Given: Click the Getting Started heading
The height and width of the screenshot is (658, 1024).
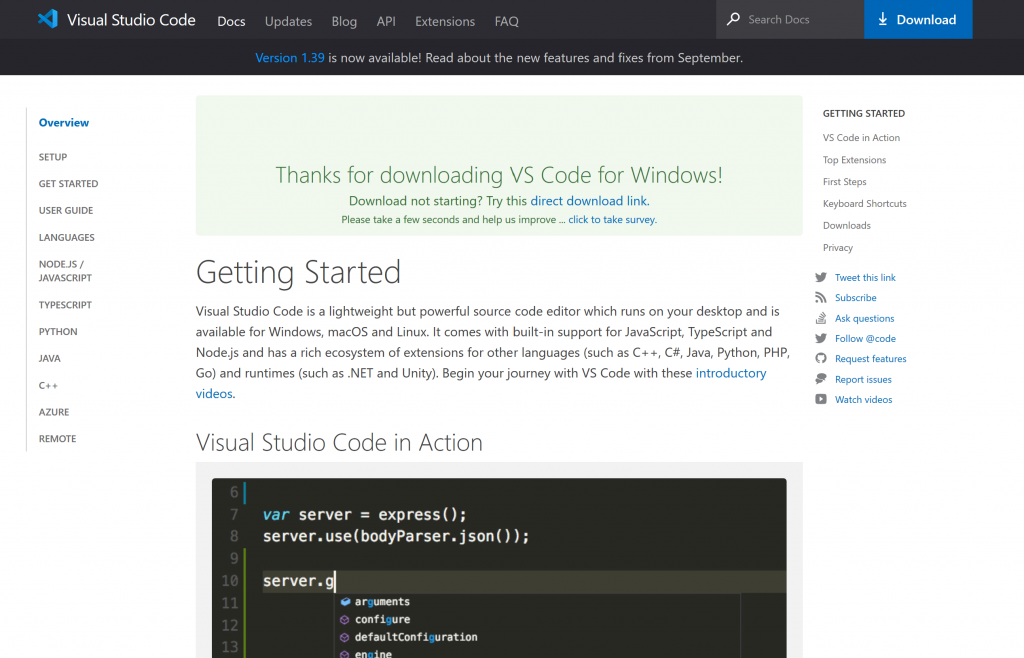Looking at the screenshot, I should pos(298,273).
